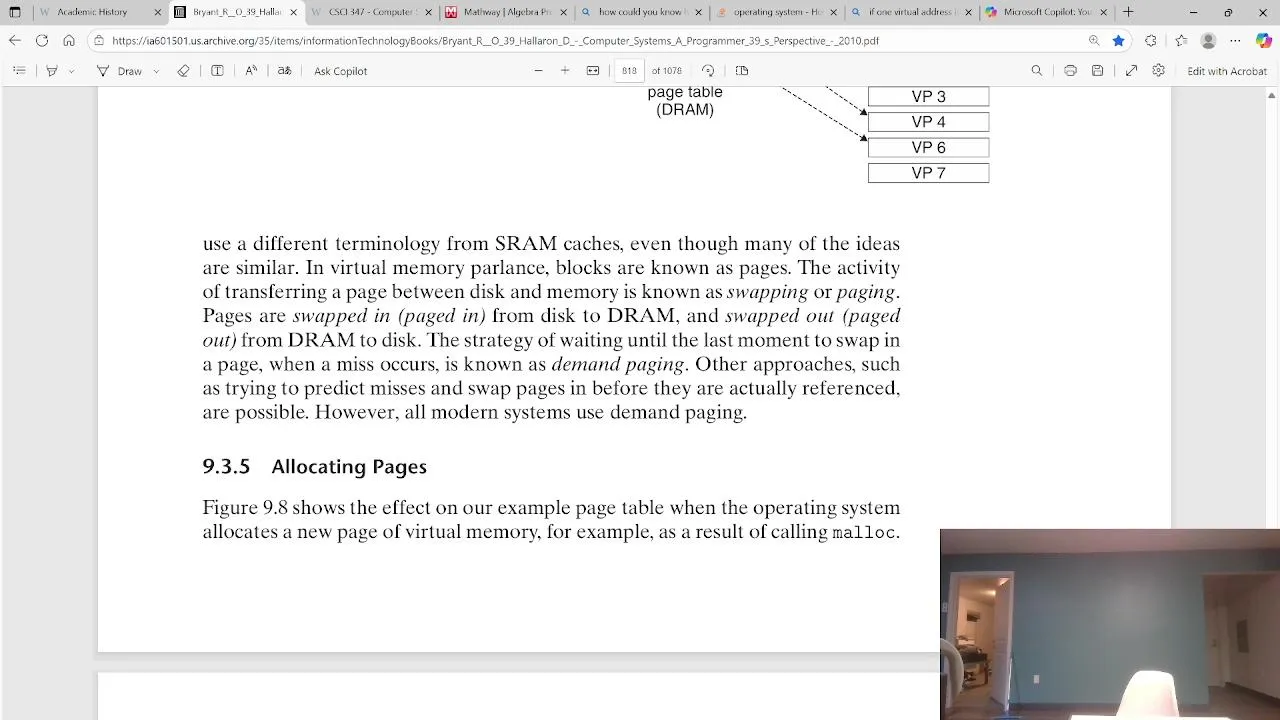Click the zoom magnifier in address bar
1280x720 pixels.
click(x=1095, y=41)
